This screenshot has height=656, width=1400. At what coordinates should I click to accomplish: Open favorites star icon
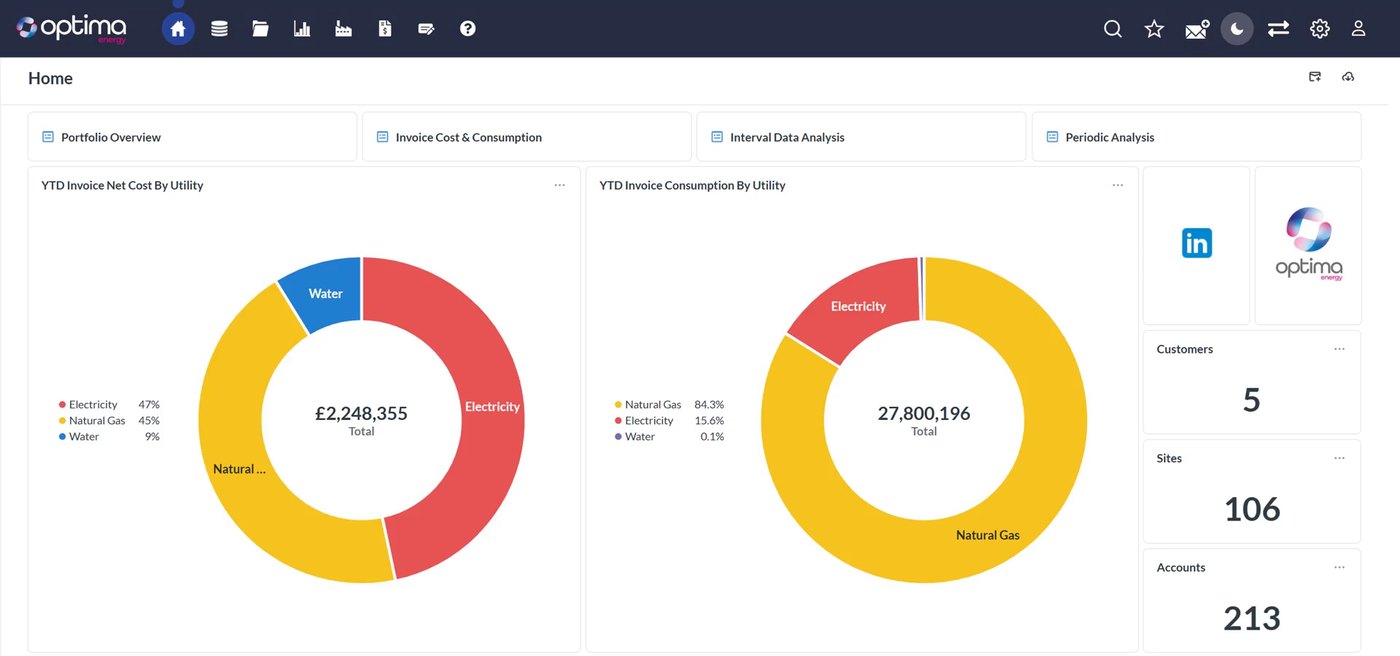[x=1154, y=29]
